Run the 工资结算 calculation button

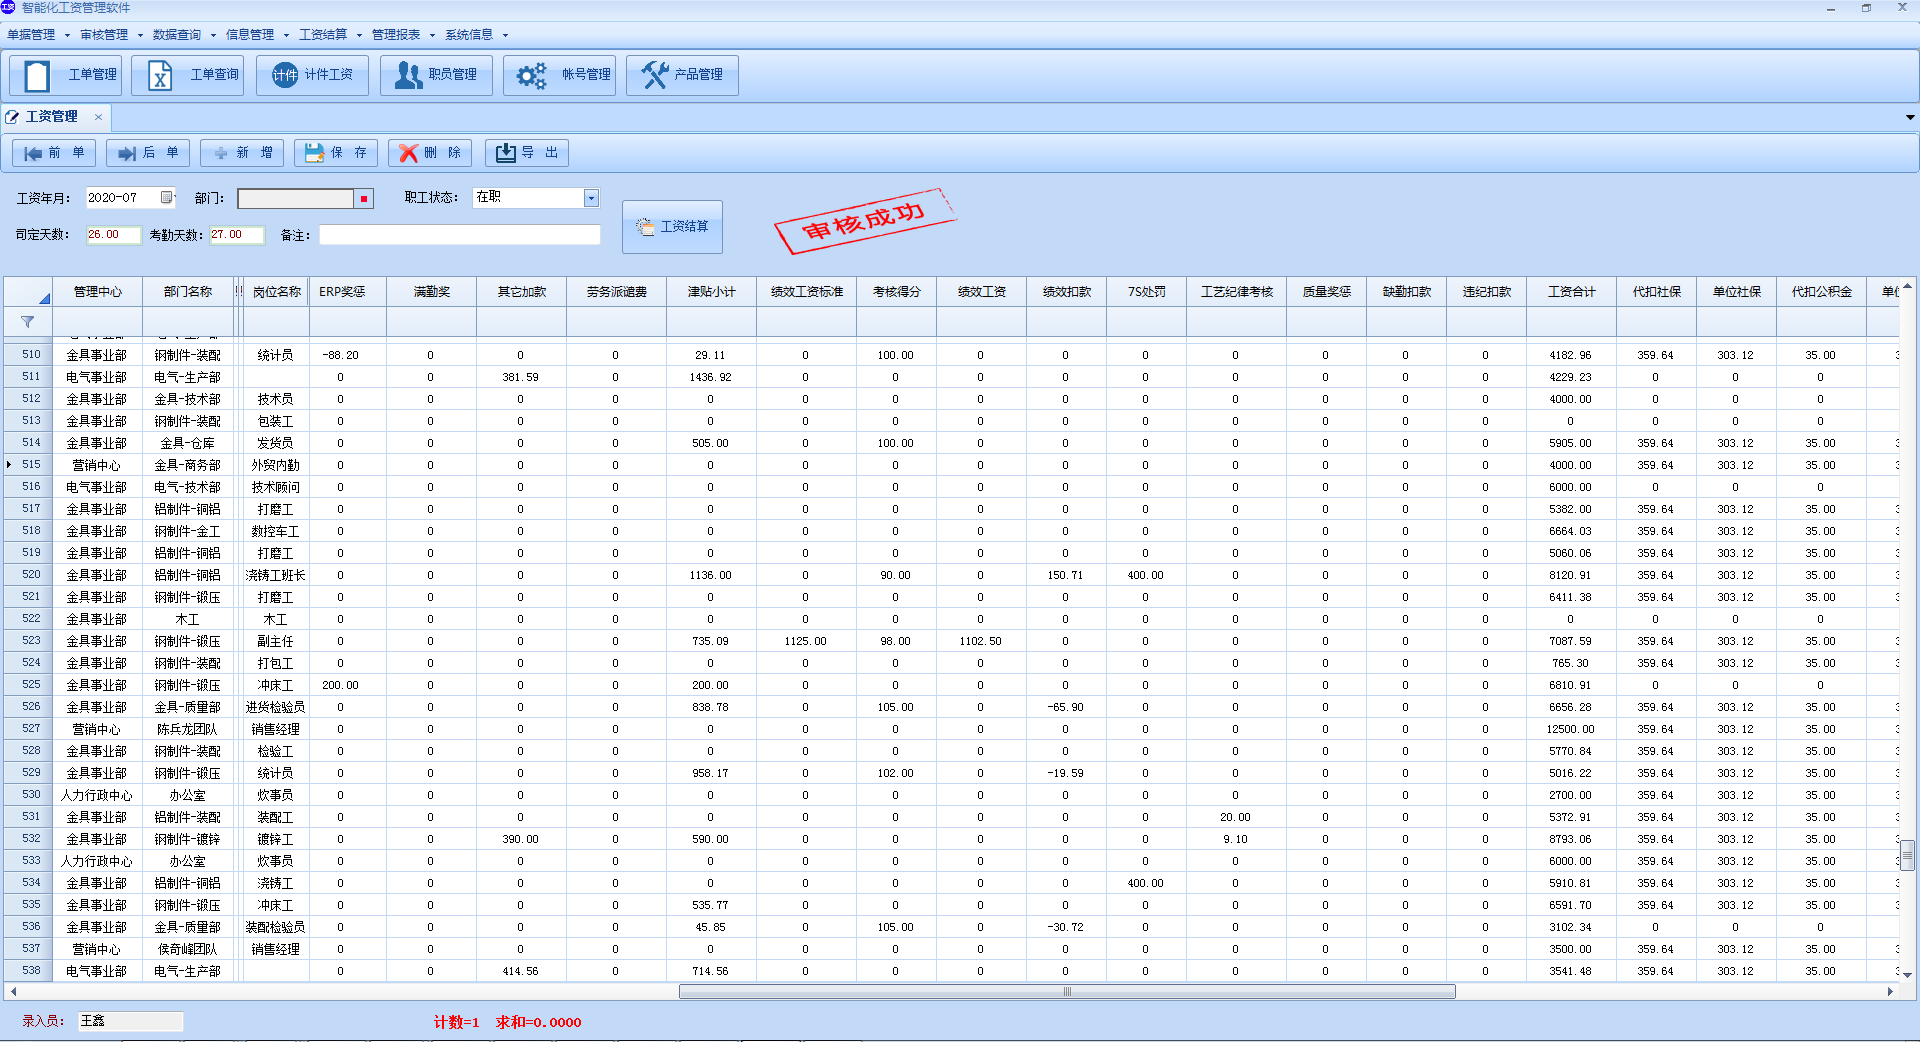pos(672,227)
